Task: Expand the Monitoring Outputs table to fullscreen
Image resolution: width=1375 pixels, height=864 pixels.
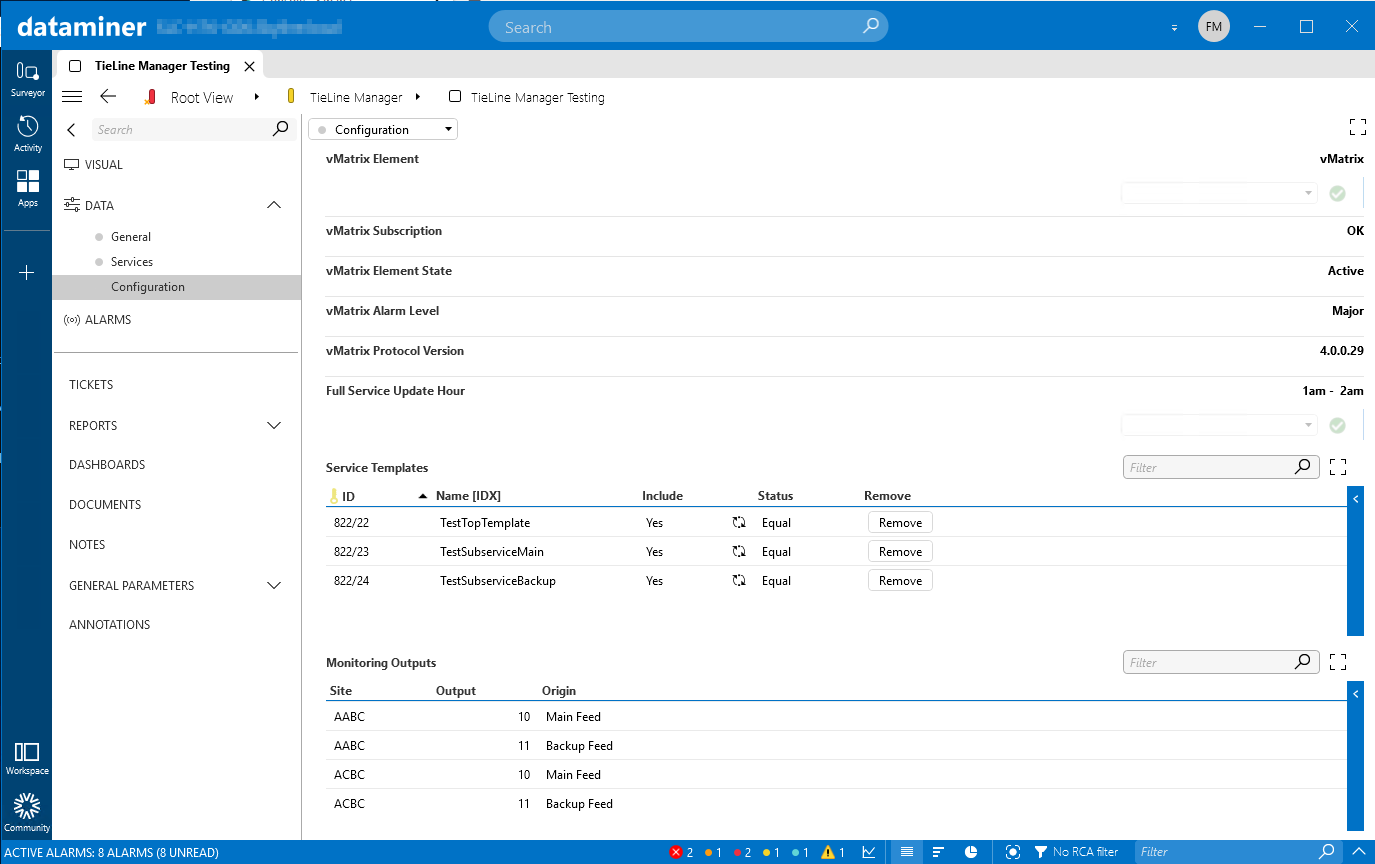Action: [1338, 662]
